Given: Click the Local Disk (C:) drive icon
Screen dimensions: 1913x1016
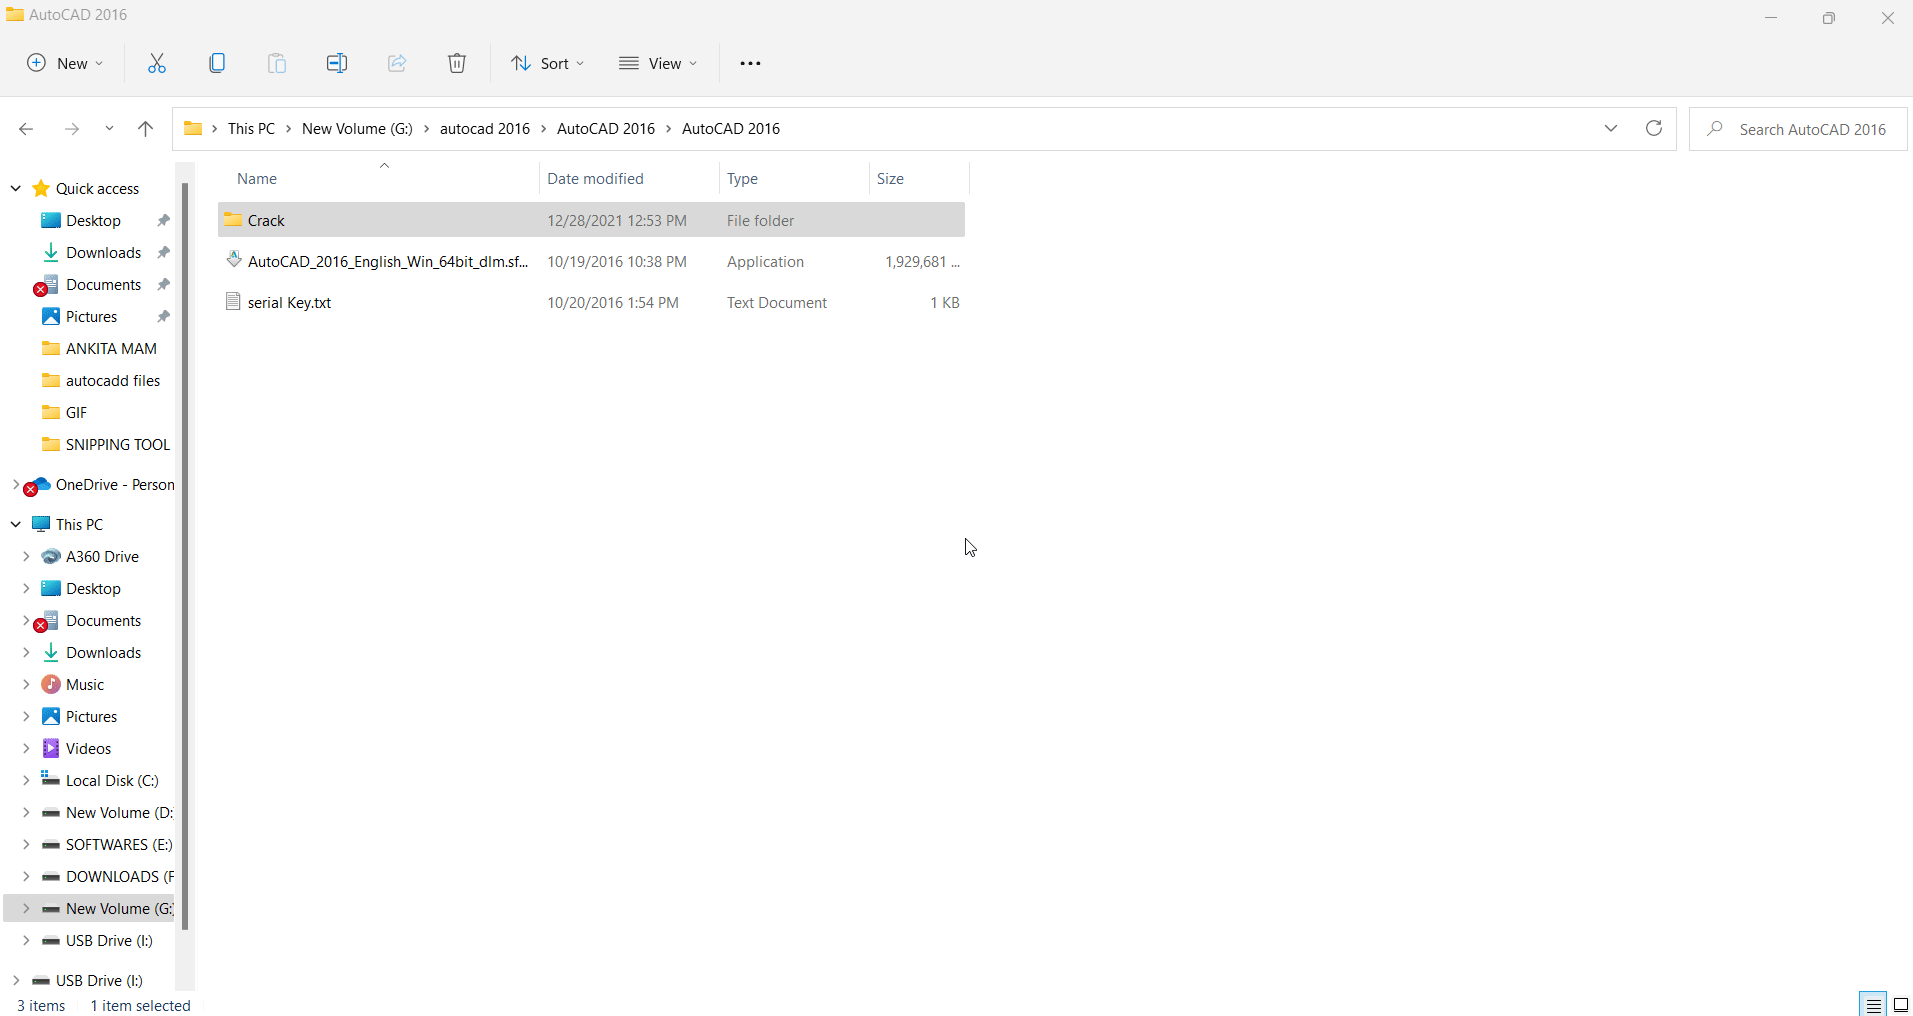Looking at the screenshot, I should click(51, 780).
